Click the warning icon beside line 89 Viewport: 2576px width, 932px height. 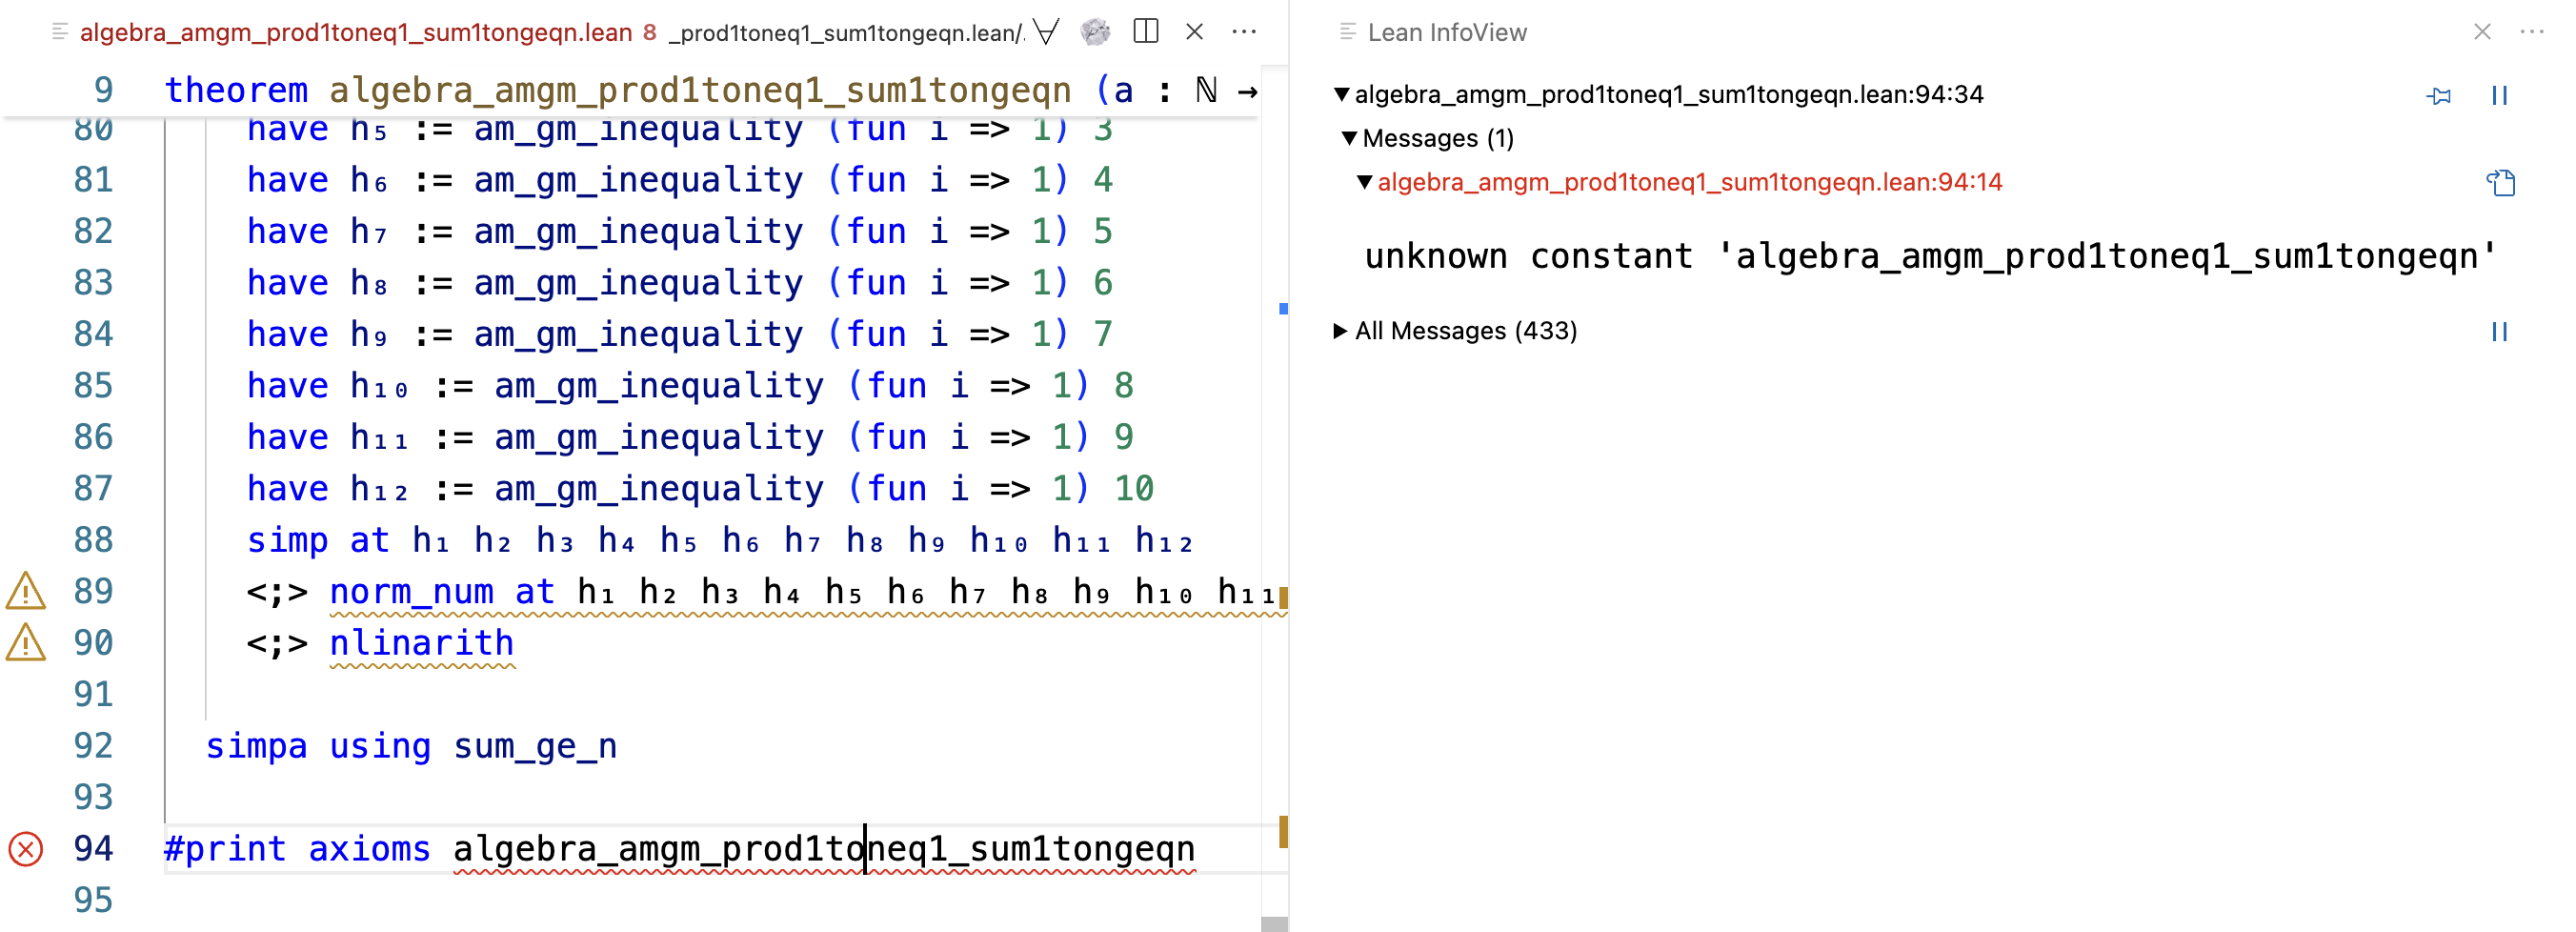coord(26,592)
